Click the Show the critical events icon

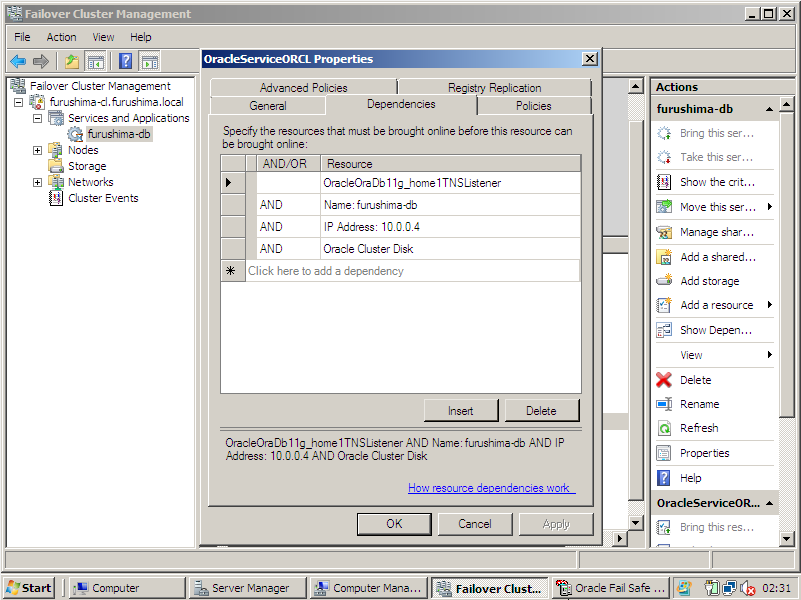click(x=664, y=182)
